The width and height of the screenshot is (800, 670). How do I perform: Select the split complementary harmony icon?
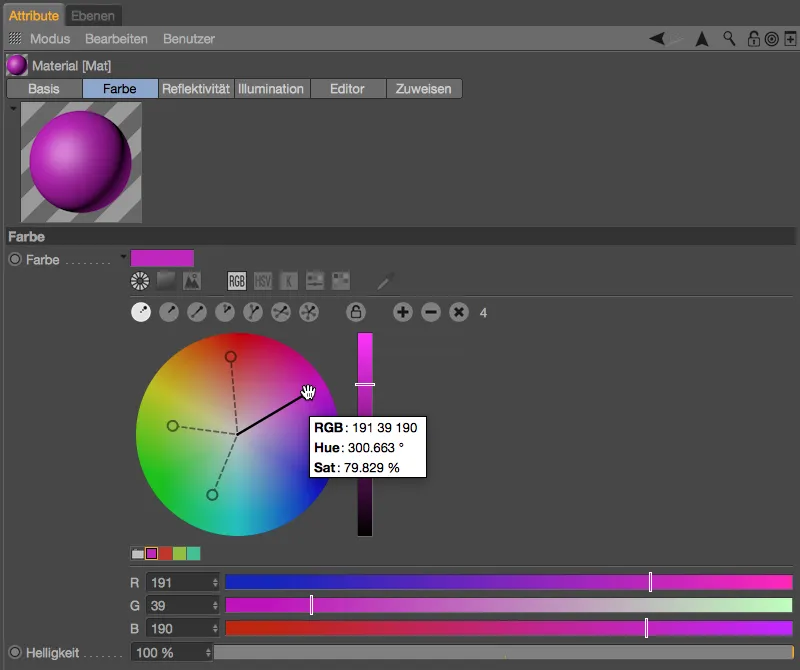point(225,312)
